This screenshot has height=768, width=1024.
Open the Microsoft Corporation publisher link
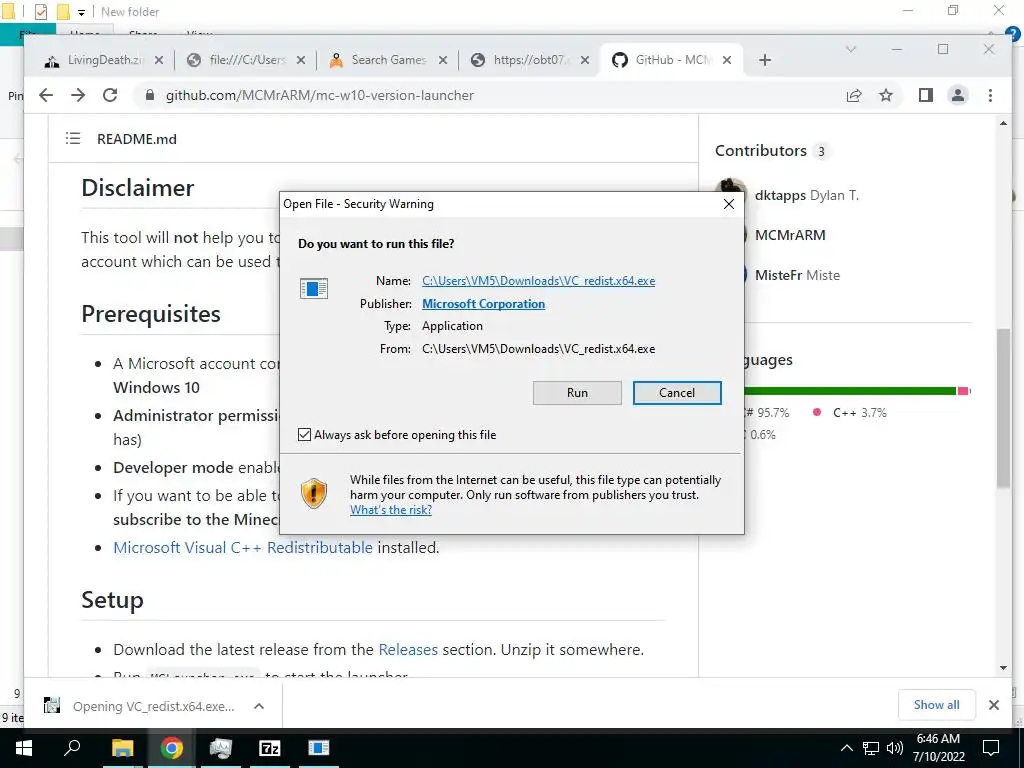(483, 304)
